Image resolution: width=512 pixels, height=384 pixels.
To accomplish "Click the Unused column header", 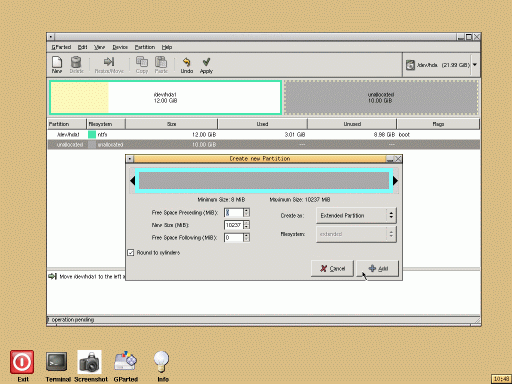I will coord(352,124).
